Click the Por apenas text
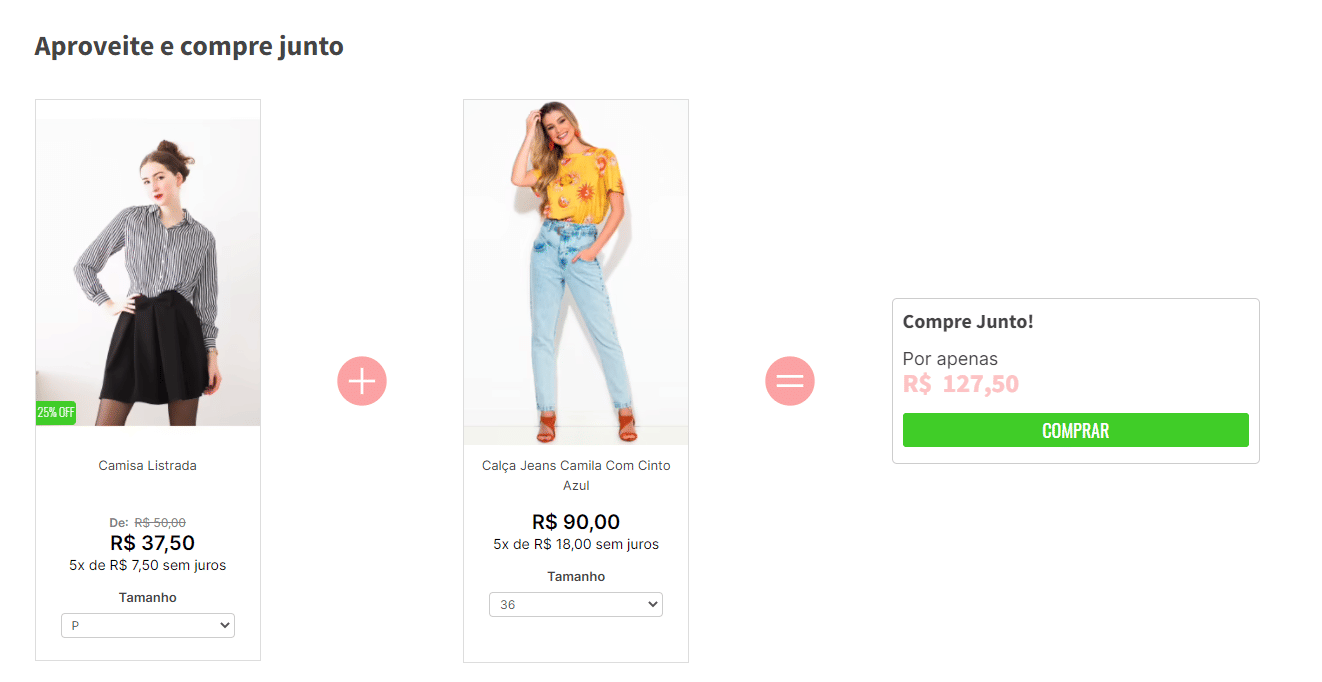1322x682 pixels. pyautogui.click(x=950, y=359)
